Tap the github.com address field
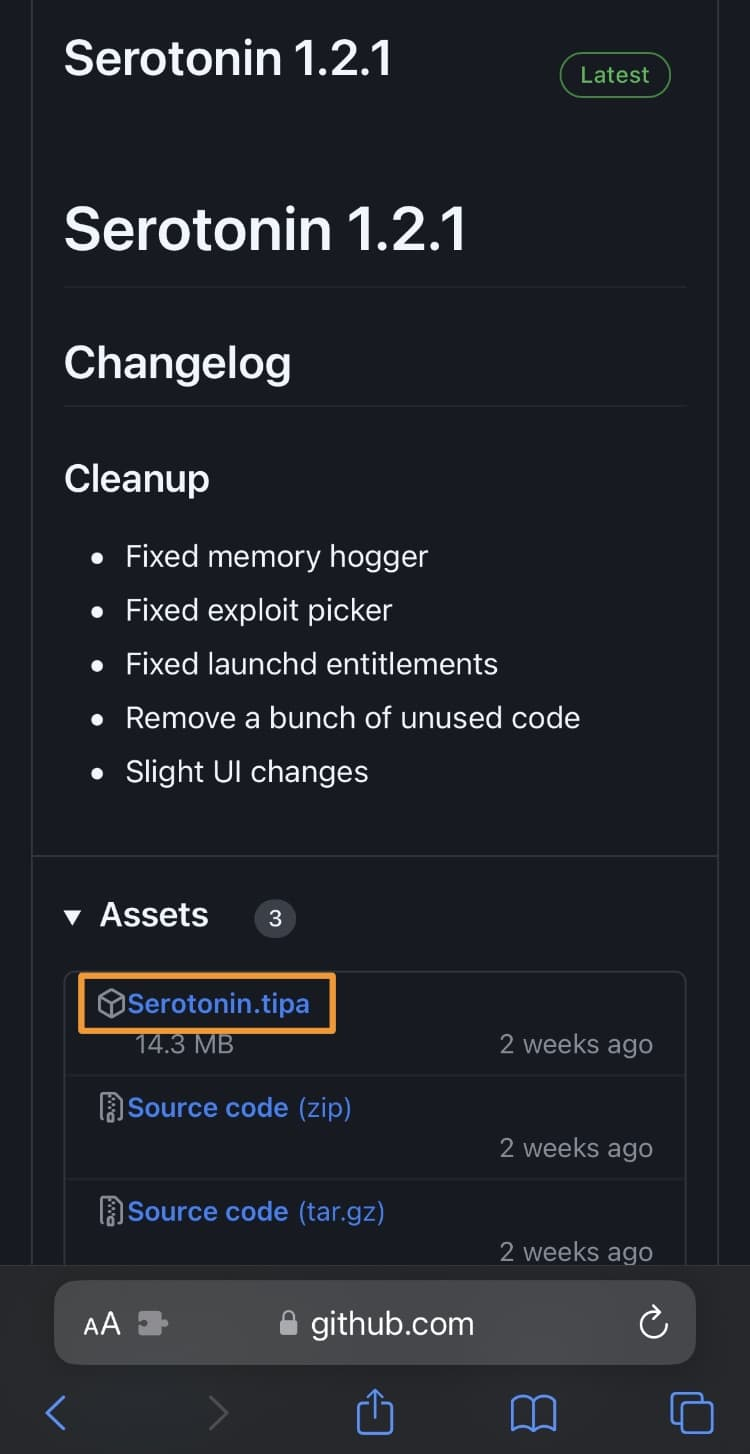Screen dimensions: 750x1454 pyautogui.click(x=375, y=1323)
